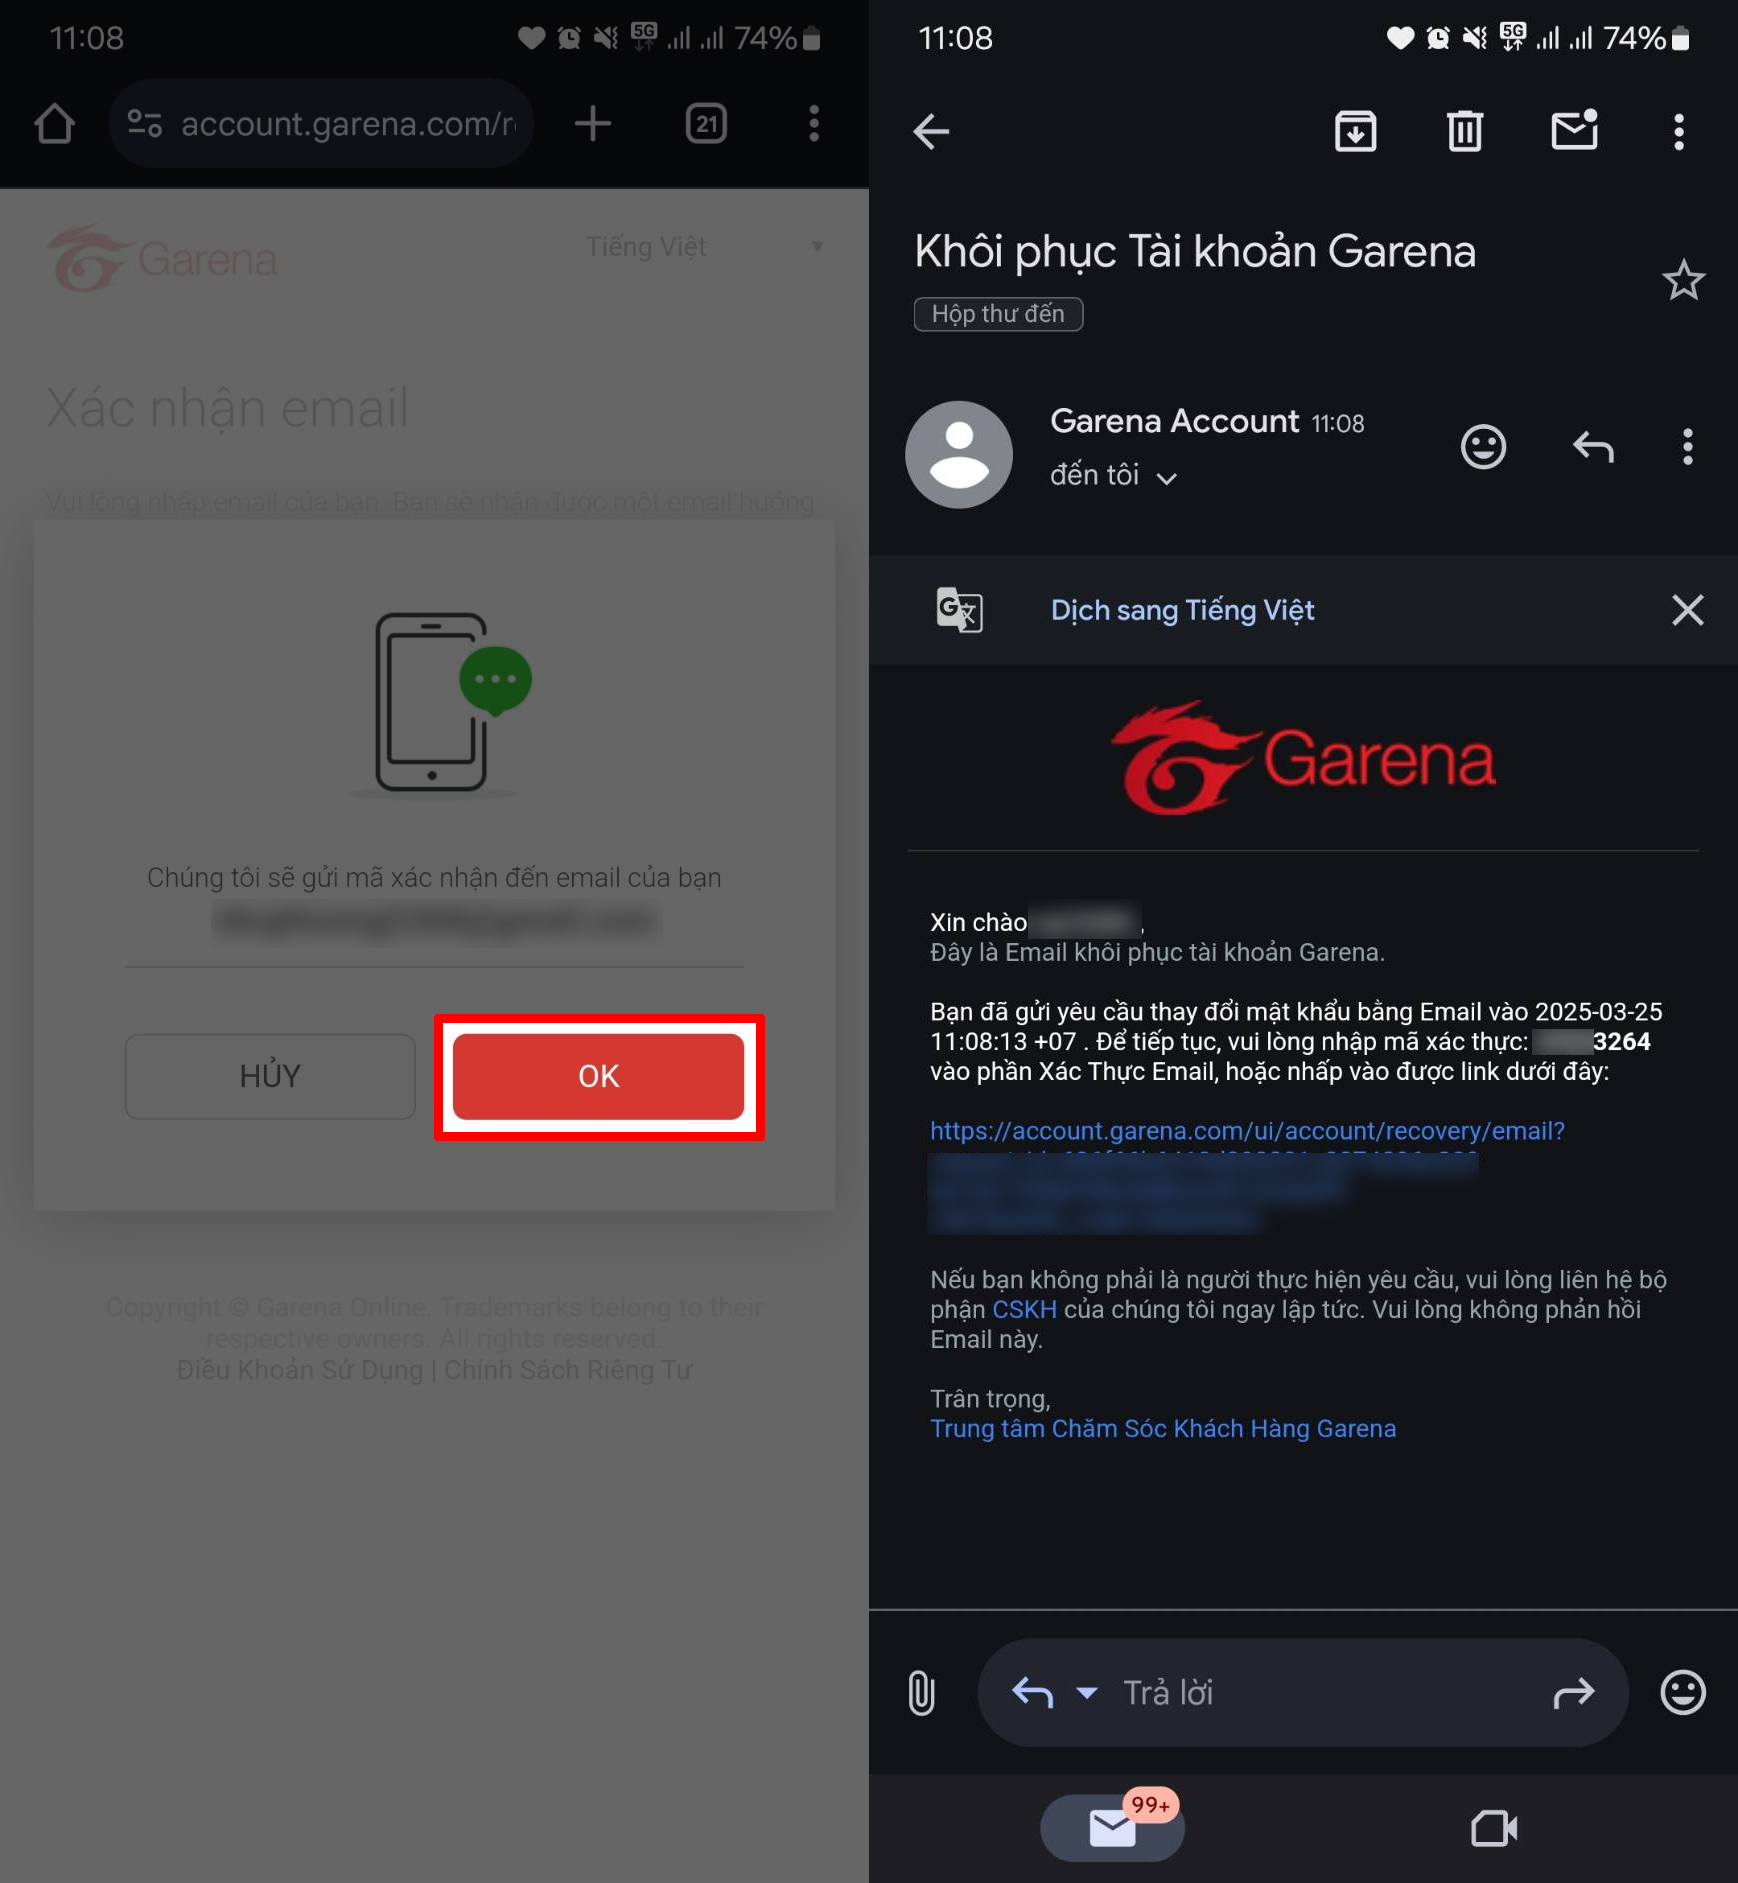Viewport: 1738px width, 1883px height.
Task: Star the Khôi phục Tài khoản email
Action: coord(1683,280)
